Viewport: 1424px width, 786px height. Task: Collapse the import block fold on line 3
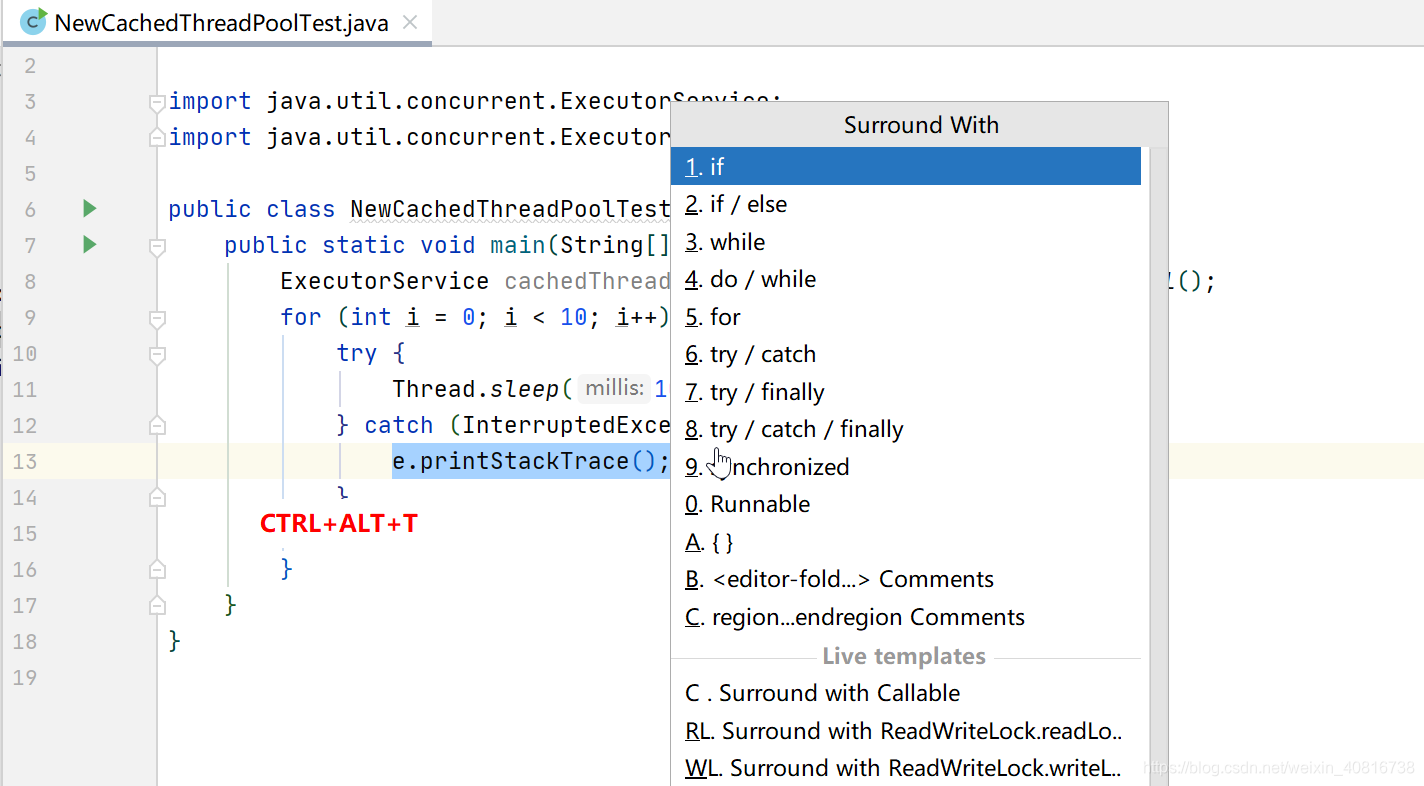(156, 102)
